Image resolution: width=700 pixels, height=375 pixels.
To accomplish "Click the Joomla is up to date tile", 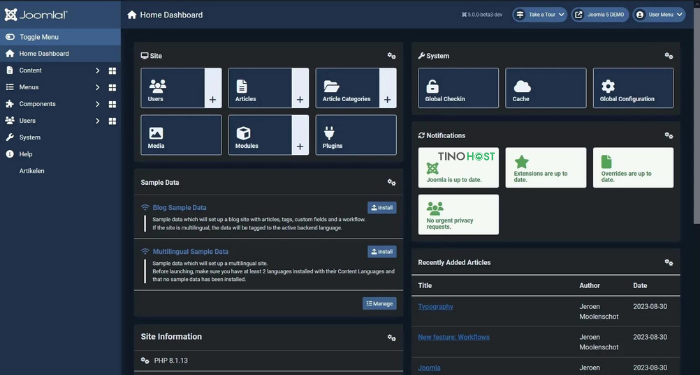I will (458, 167).
